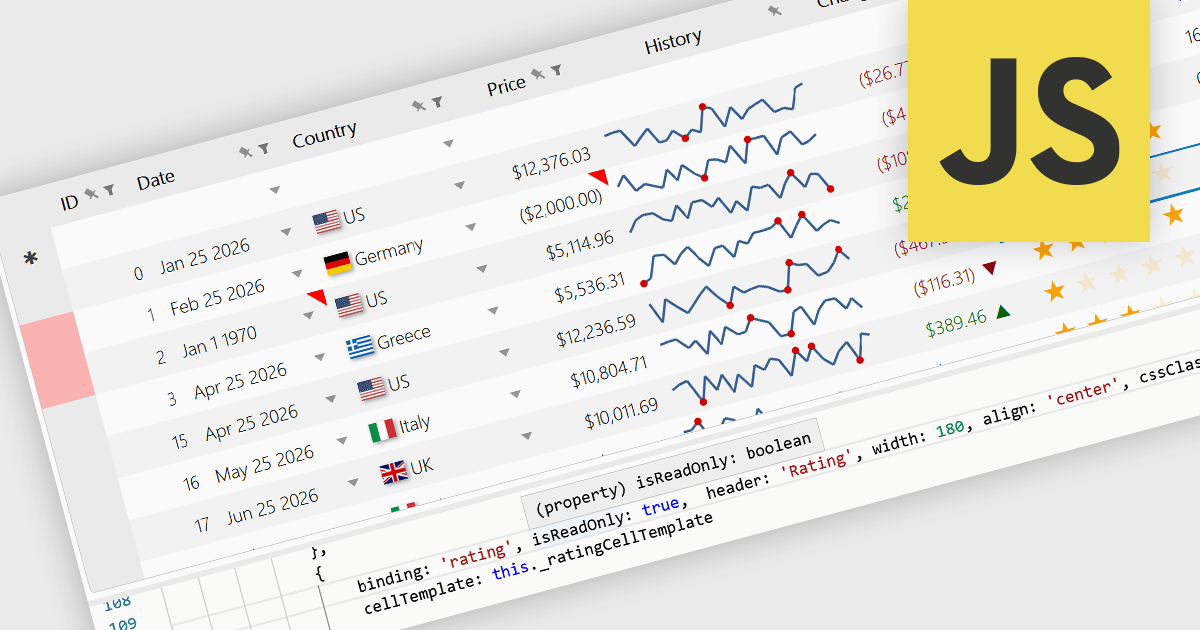Open the date dropdown for Jan 25 2026

tap(286, 232)
